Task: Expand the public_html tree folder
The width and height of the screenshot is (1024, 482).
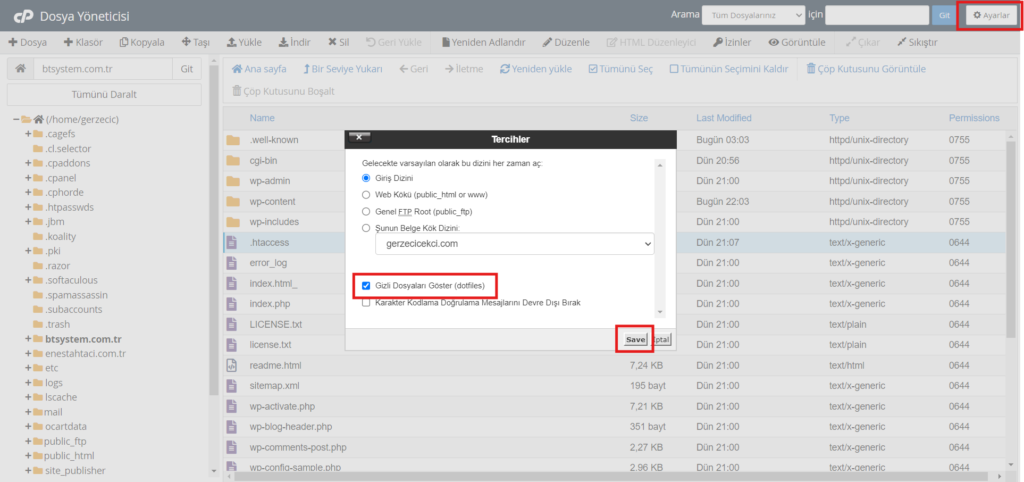Action: [x=28, y=456]
